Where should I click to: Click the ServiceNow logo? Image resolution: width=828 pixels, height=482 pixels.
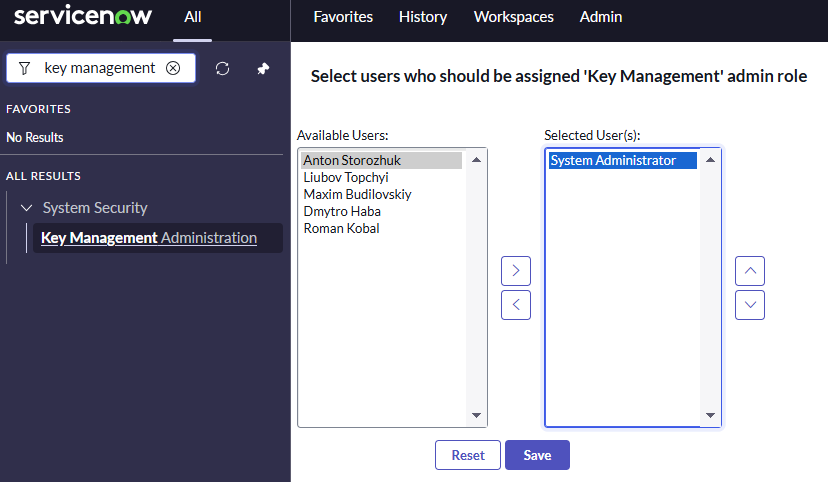pyautogui.click(x=82, y=17)
